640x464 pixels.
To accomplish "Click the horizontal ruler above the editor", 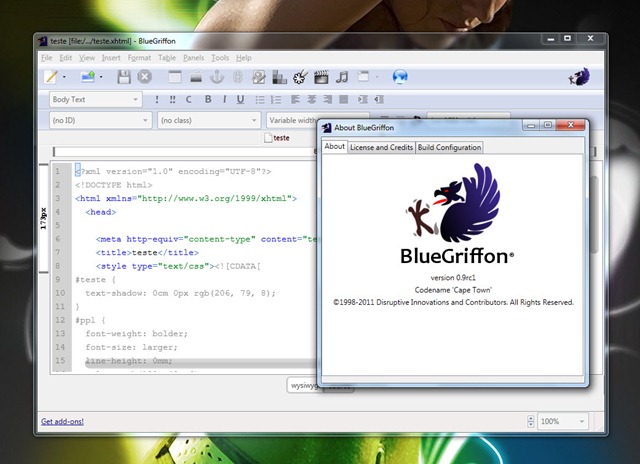I will click(x=184, y=152).
